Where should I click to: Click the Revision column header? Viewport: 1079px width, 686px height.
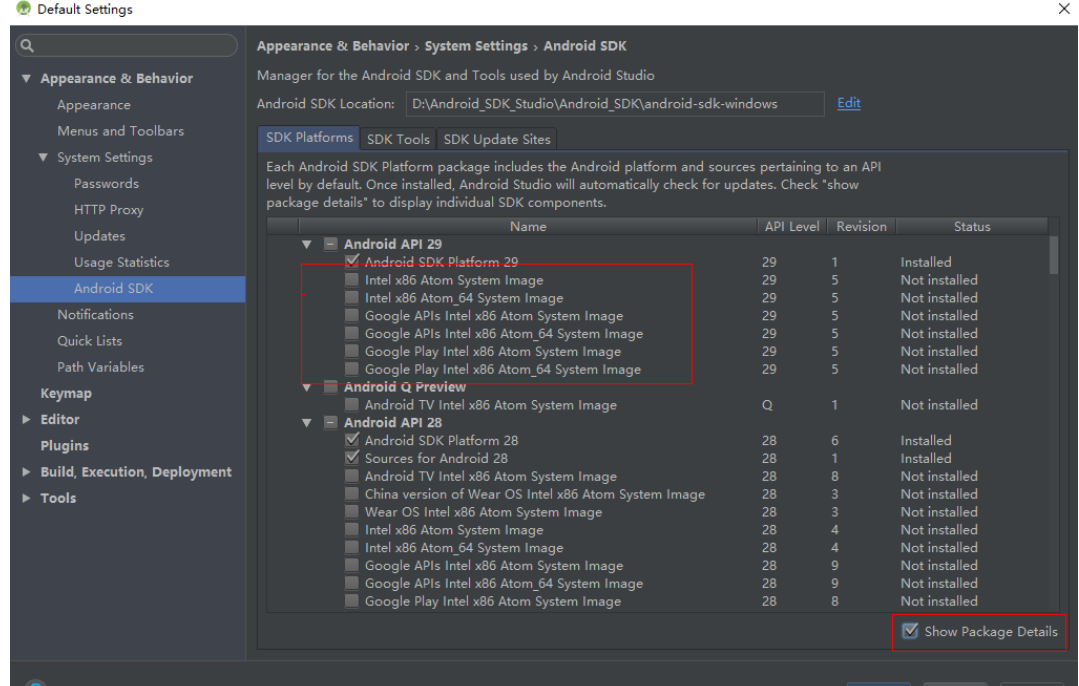click(862, 226)
